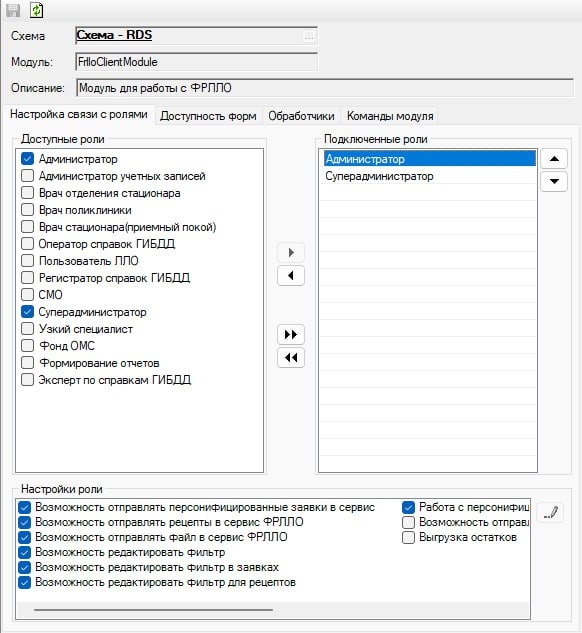Screen dimensions: 582x633
Task: Check the СМО role
Action: (27, 294)
